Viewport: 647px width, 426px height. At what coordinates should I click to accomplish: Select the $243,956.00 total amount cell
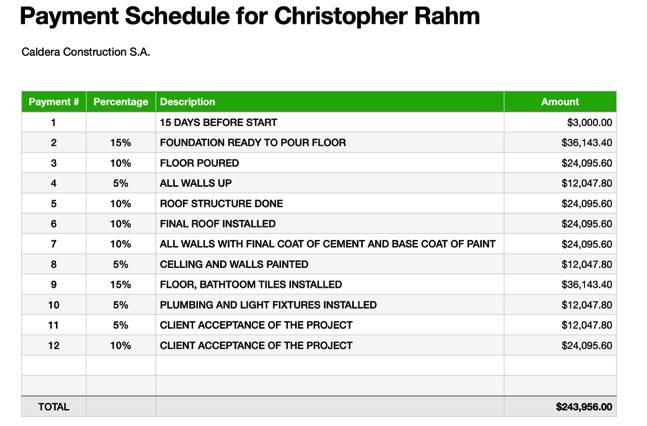click(x=560, y=407)
